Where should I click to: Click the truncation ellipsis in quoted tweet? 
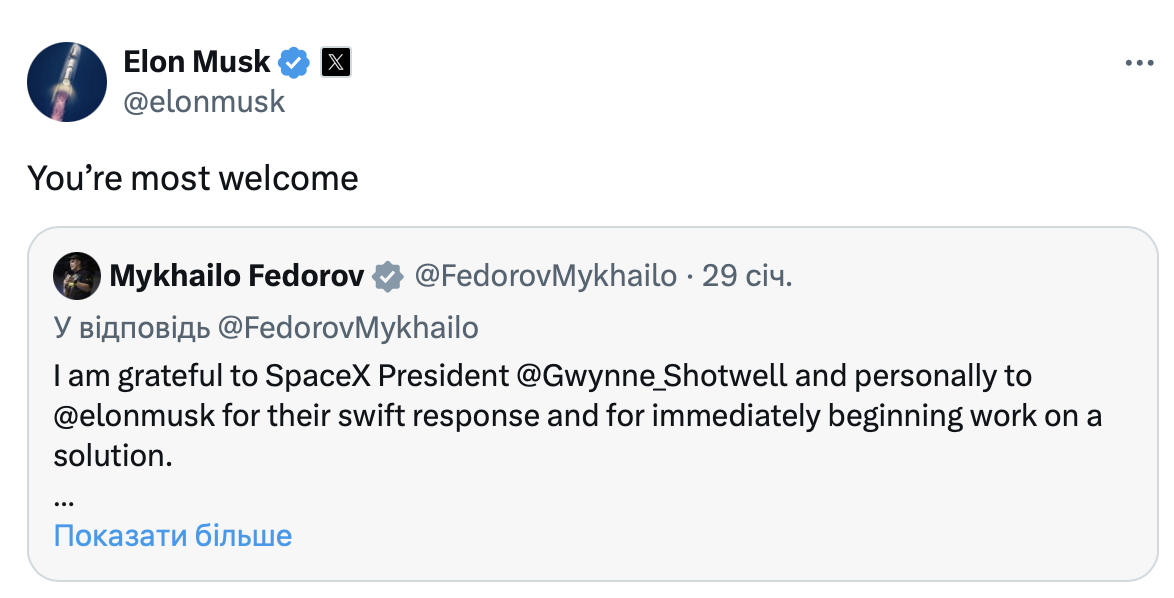pos(64,496)
